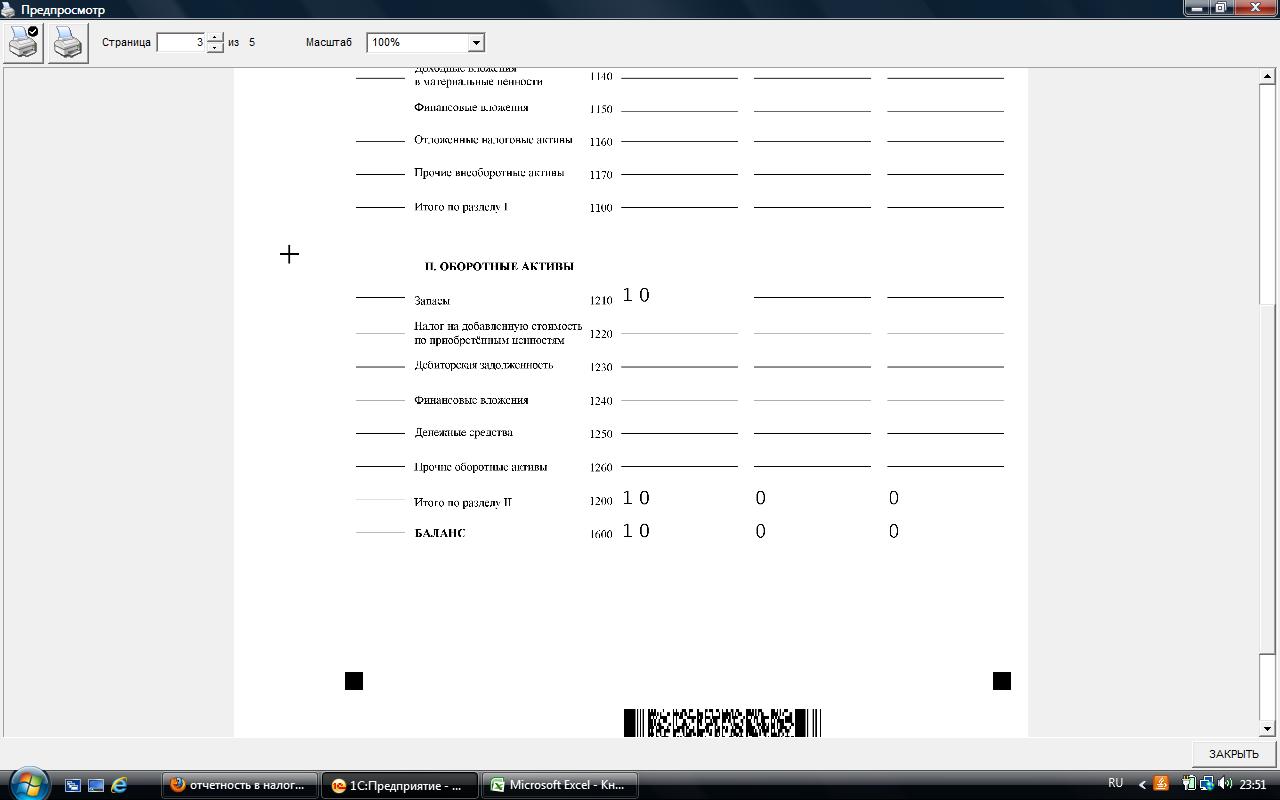The image size is (1280, 800).
Task: Click the Предпросмотр title bar icon
Action: (9, 9)
